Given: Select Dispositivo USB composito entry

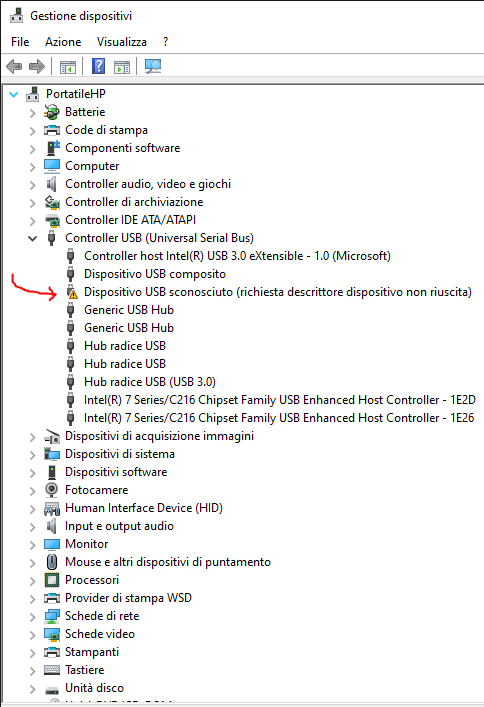Looking at the screenshot, I should click(155, 274).
